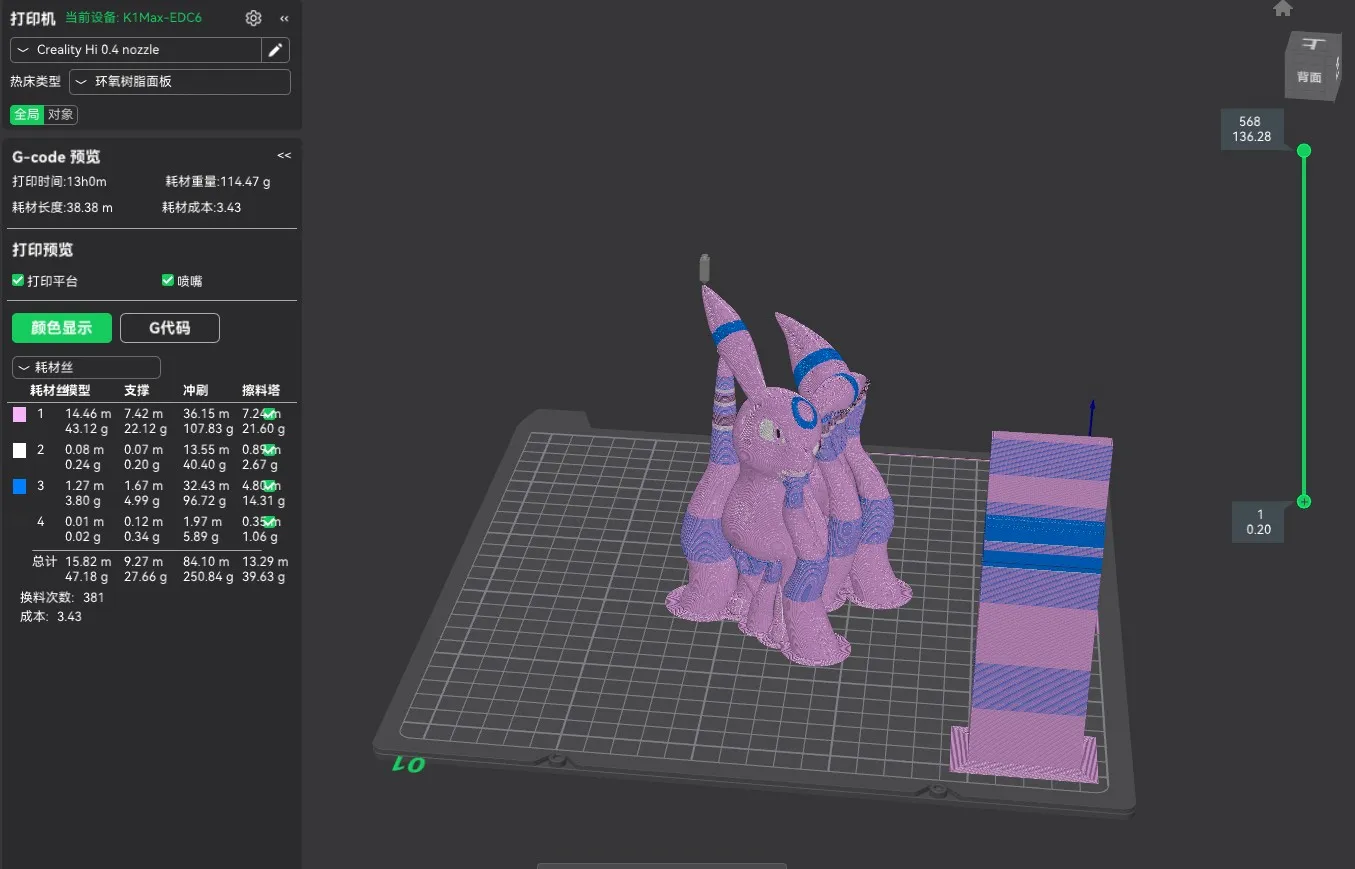Click the 打印时间:13h0m text

59,182
